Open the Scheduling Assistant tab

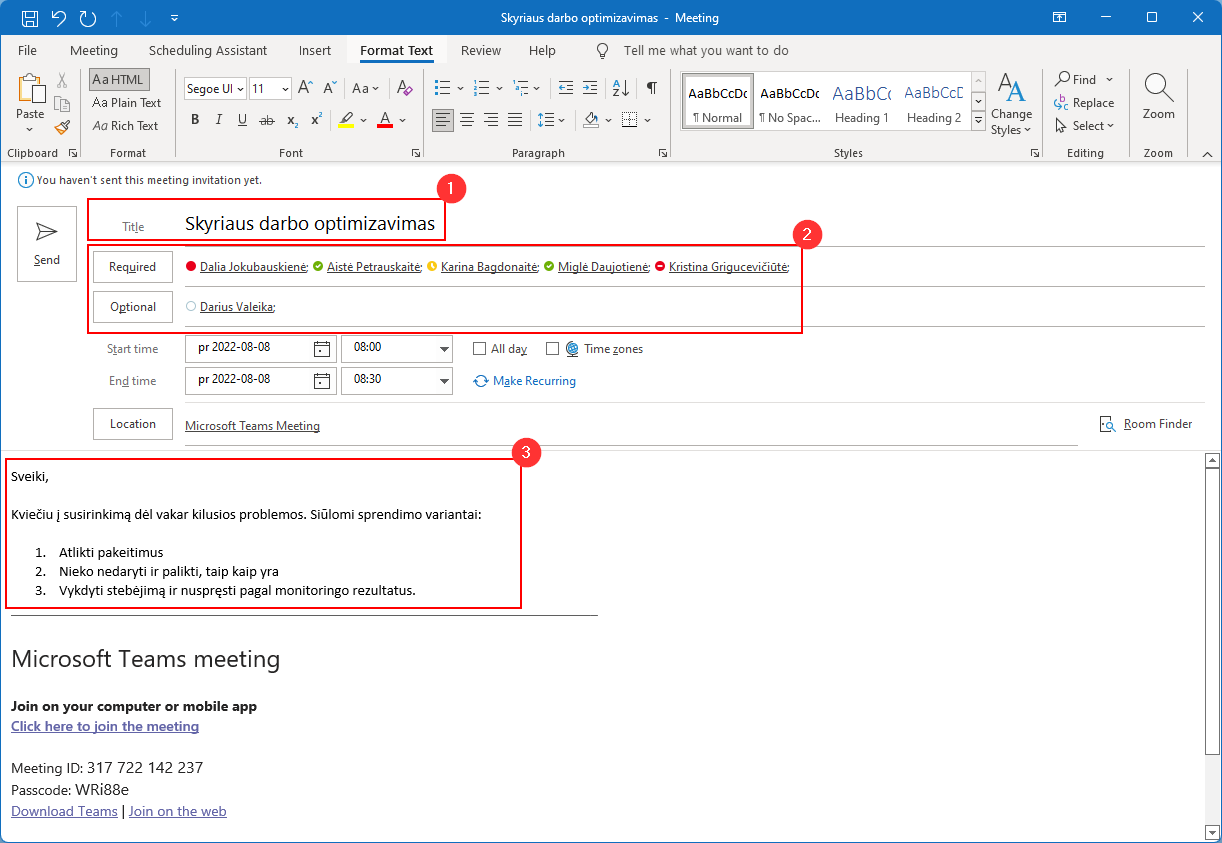point(208,50)
